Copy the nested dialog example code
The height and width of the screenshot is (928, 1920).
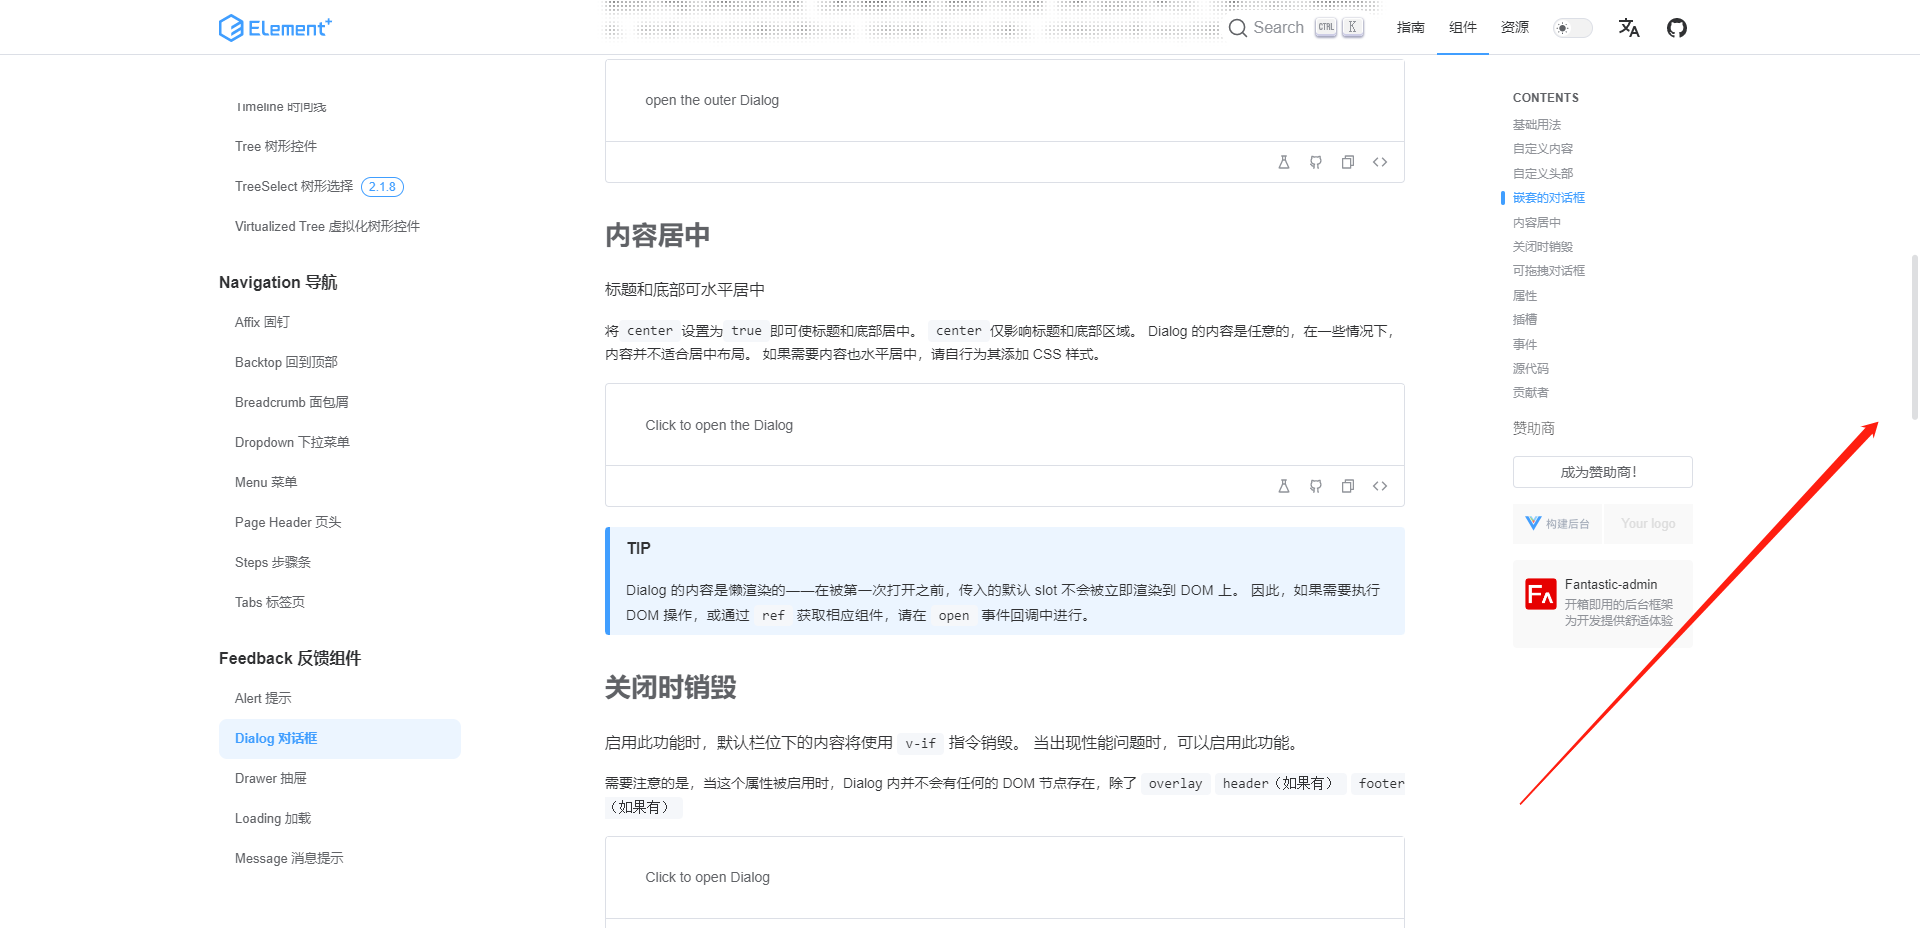click(x=1347, y=161)
